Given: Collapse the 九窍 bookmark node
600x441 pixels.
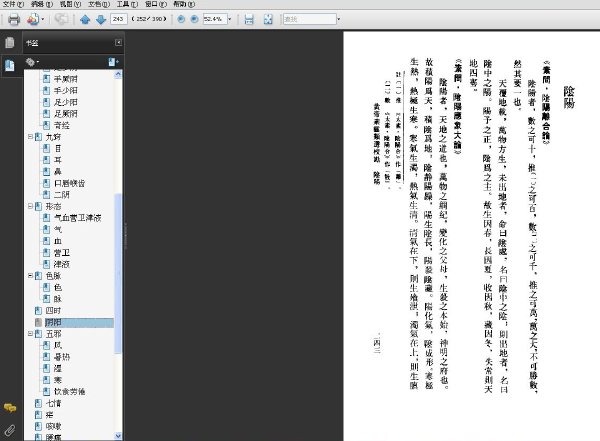Looking at the screenshot, I should point(30,137).
